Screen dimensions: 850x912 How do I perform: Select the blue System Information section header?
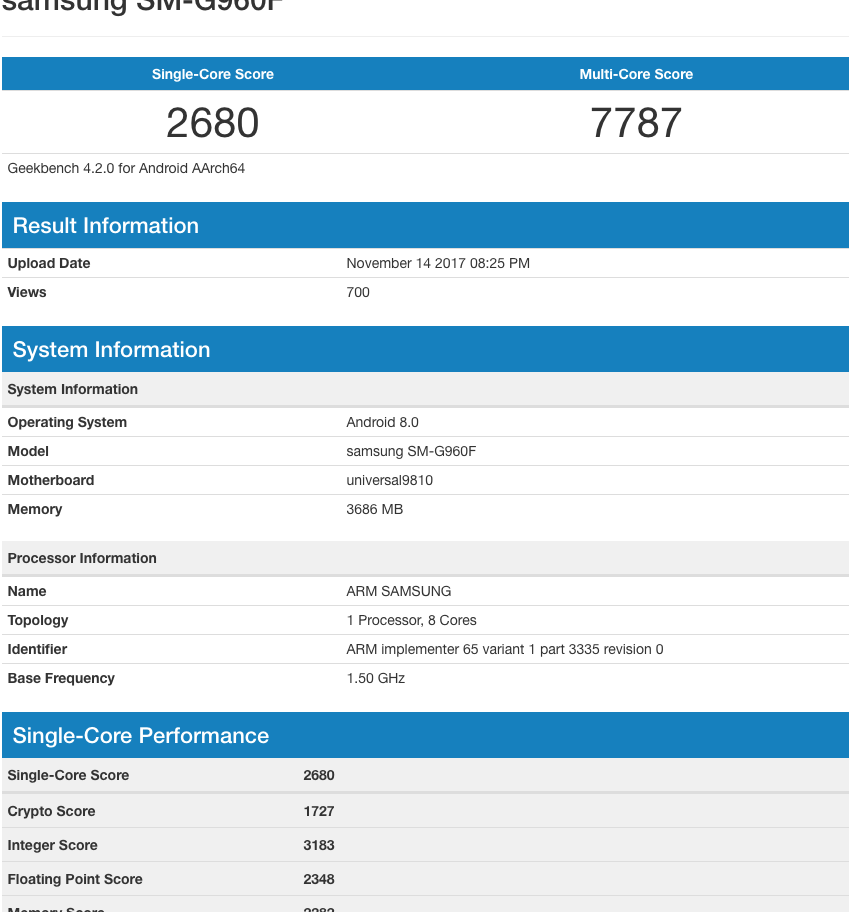click(111, 350)
